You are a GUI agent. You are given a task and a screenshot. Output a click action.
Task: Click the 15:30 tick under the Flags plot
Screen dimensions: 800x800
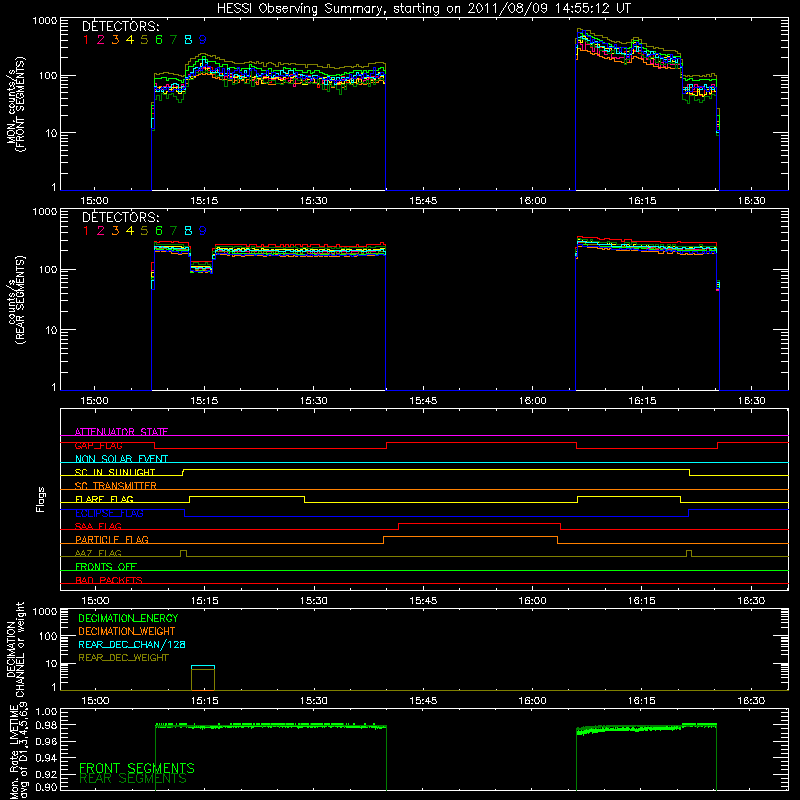313,601
